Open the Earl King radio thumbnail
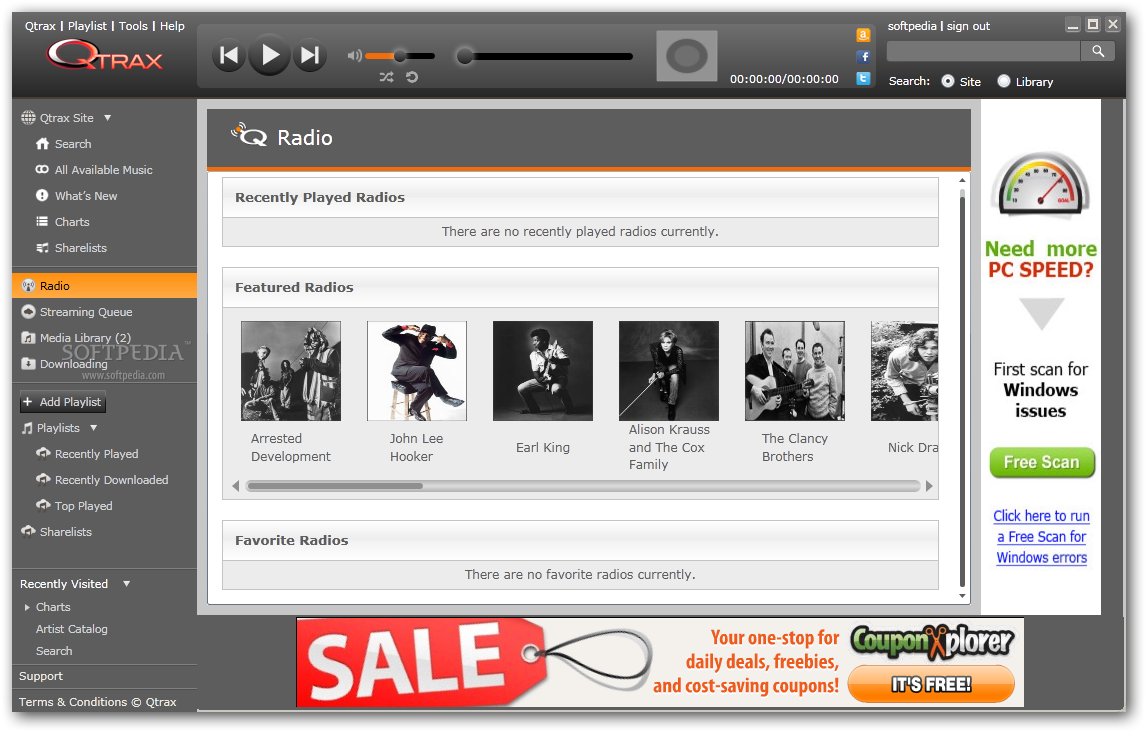The image size is (1146, 732). click(x=543, y=371)
